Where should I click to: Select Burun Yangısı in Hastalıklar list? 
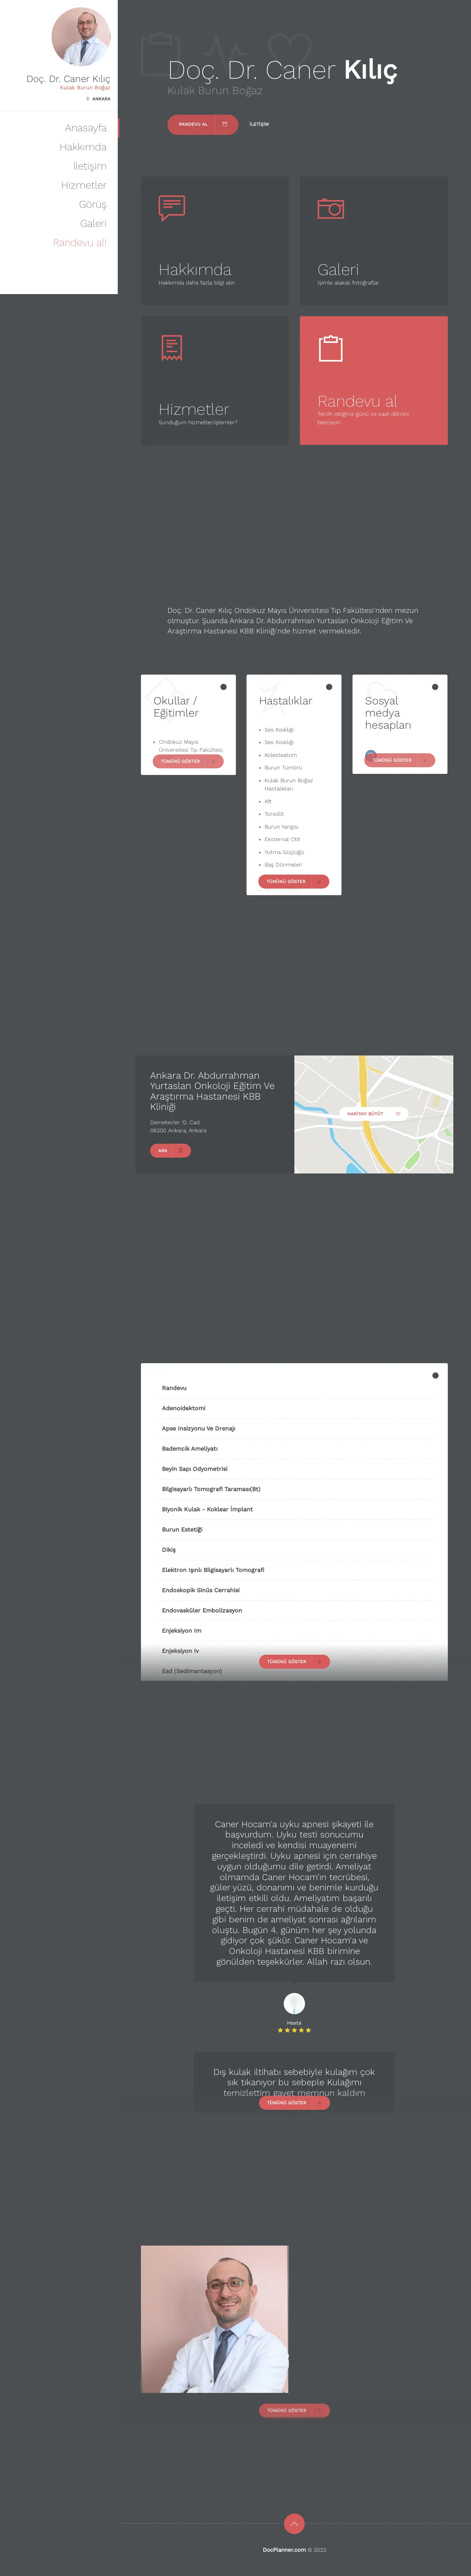281,827
